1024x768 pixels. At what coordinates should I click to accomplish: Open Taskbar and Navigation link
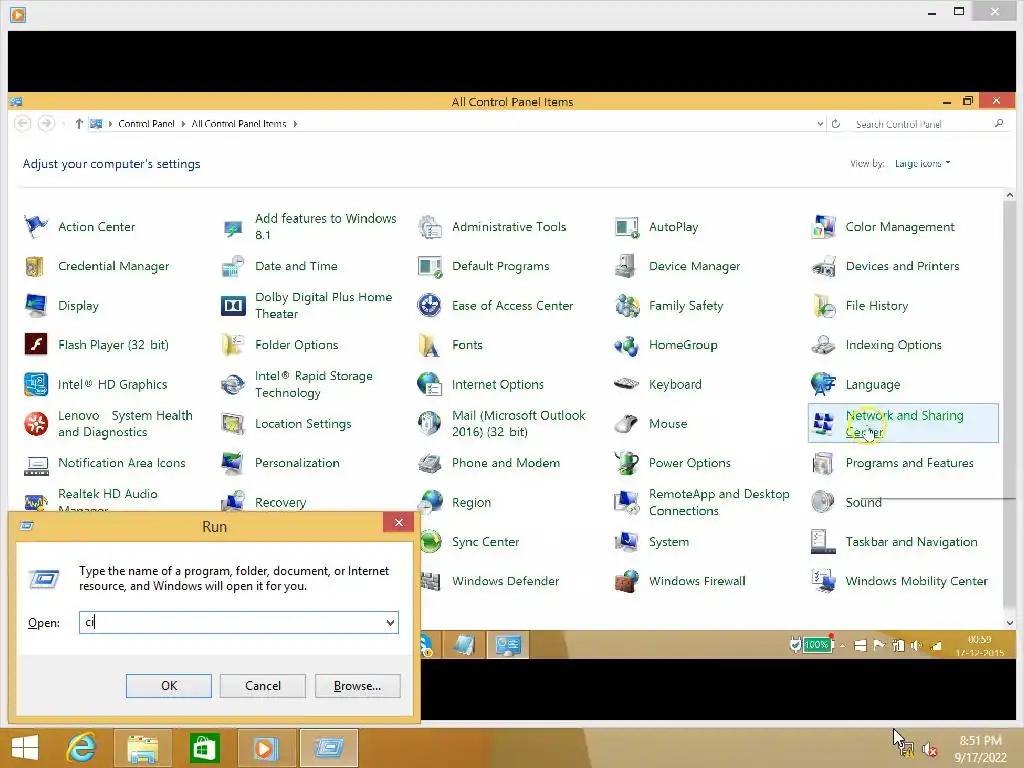(x=911, y=542)
